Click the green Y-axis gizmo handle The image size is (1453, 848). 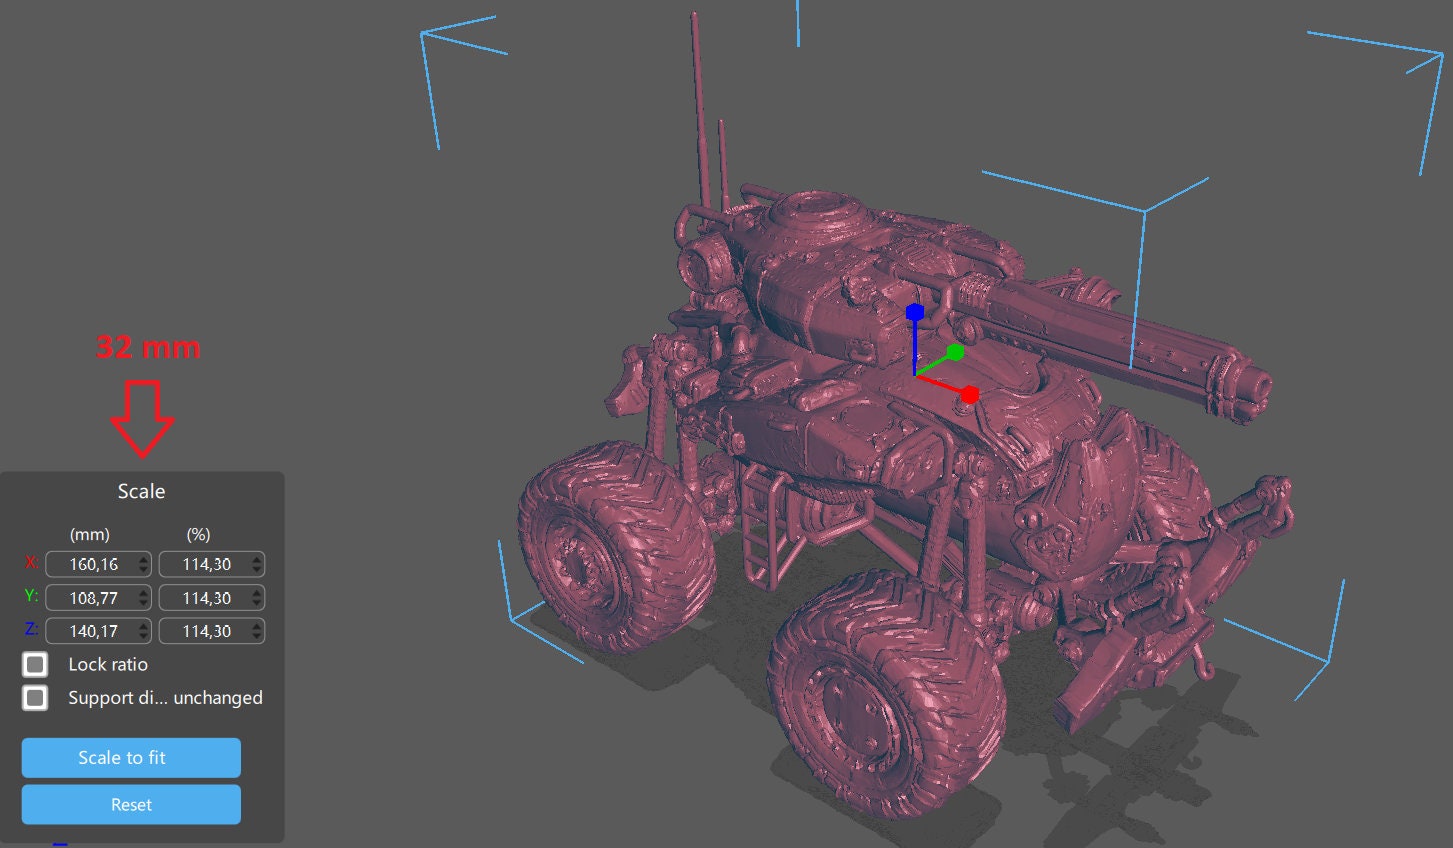955,352
